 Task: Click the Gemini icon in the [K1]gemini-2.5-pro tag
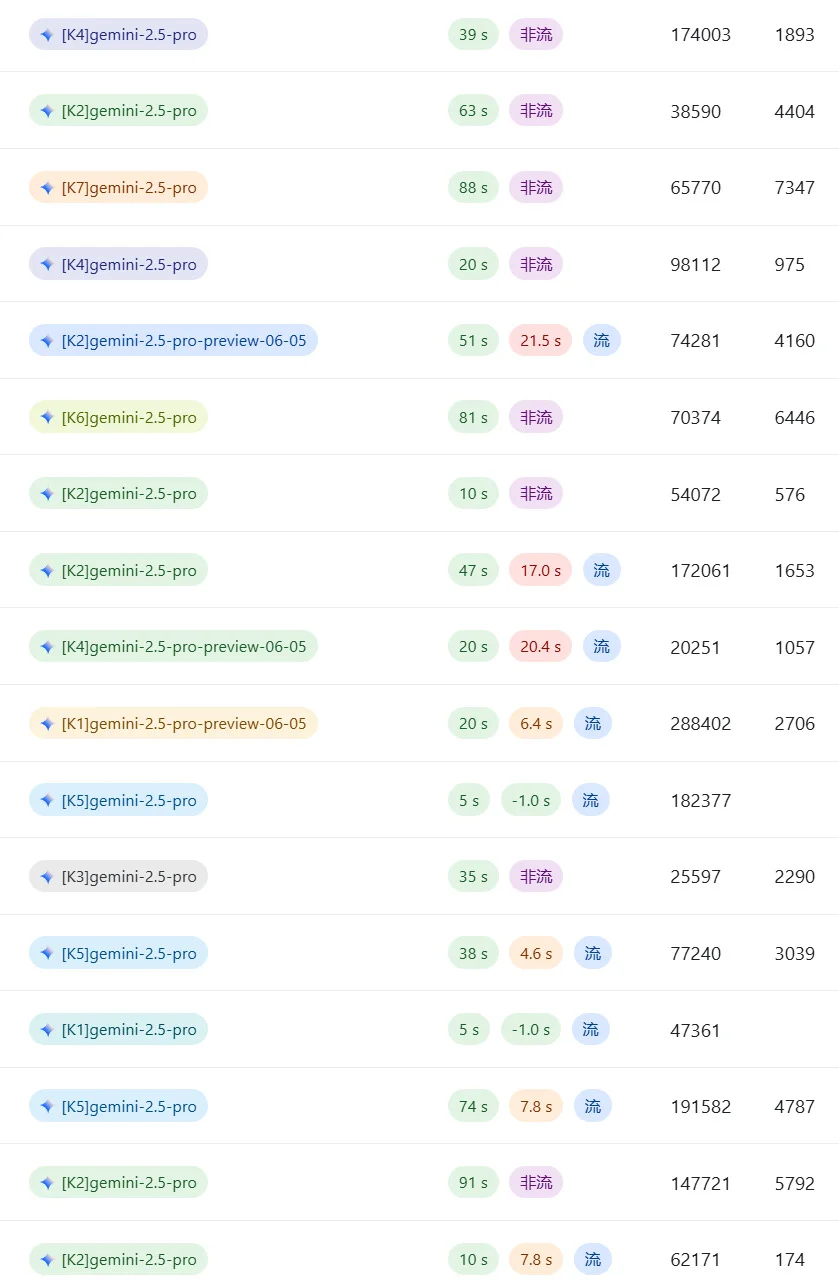(x=47, y=1030)
